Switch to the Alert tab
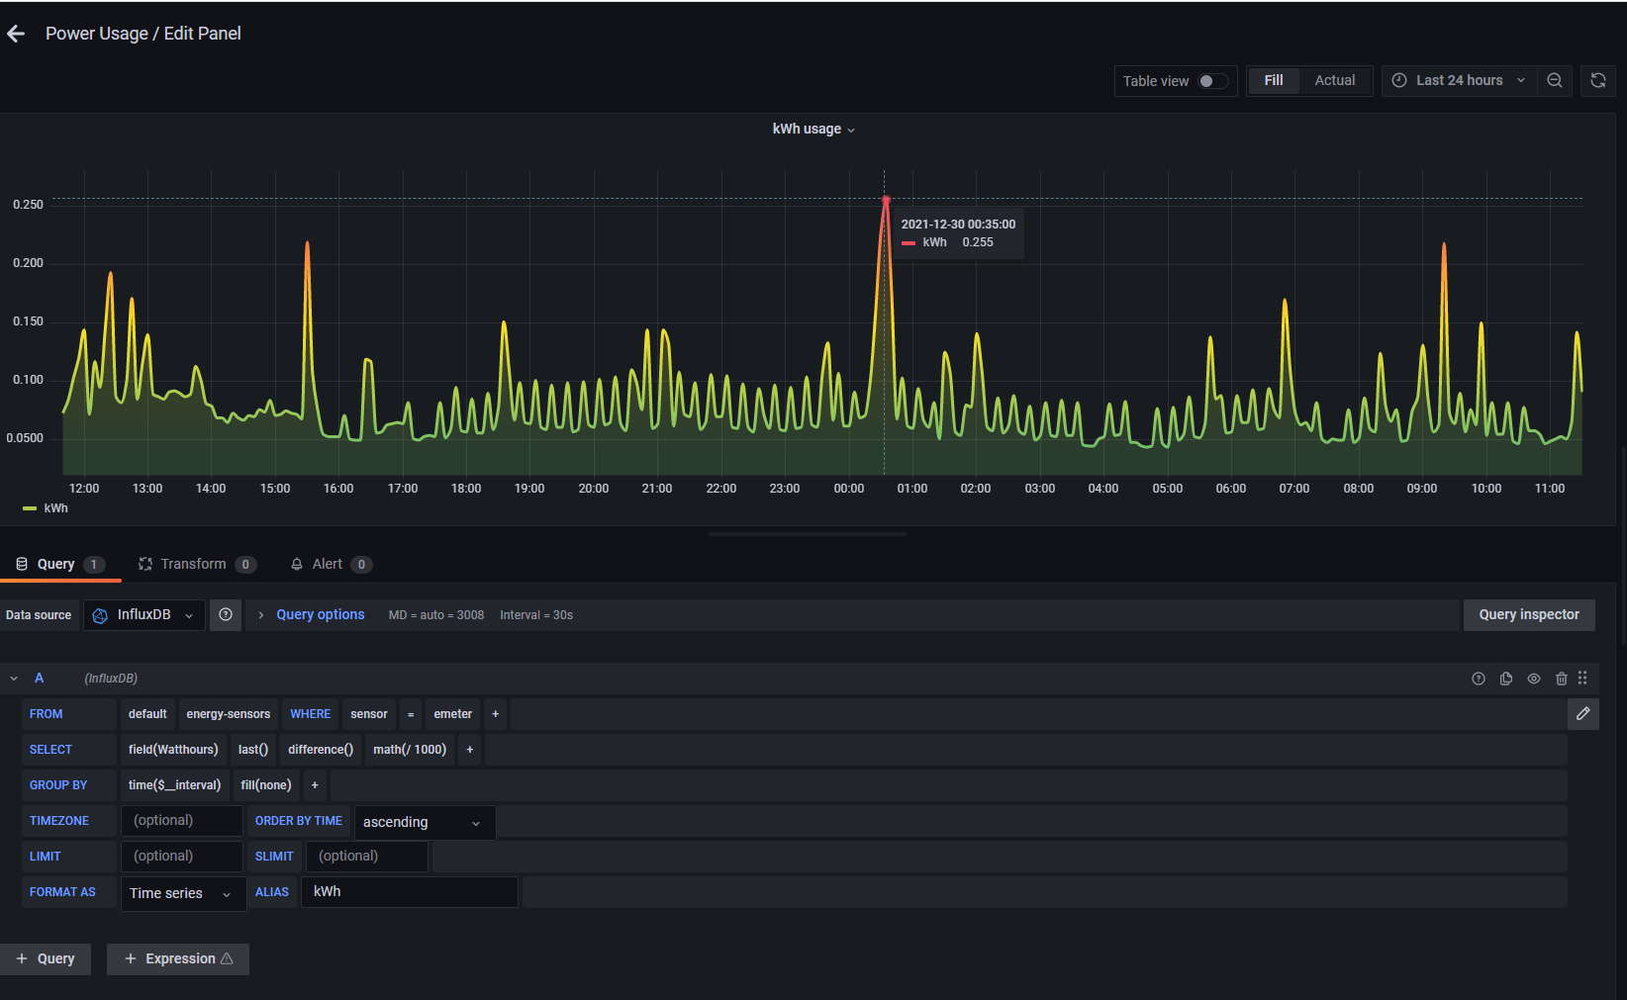Image resolution: width=1627 pixels, height=1000 pixels. 331,564
